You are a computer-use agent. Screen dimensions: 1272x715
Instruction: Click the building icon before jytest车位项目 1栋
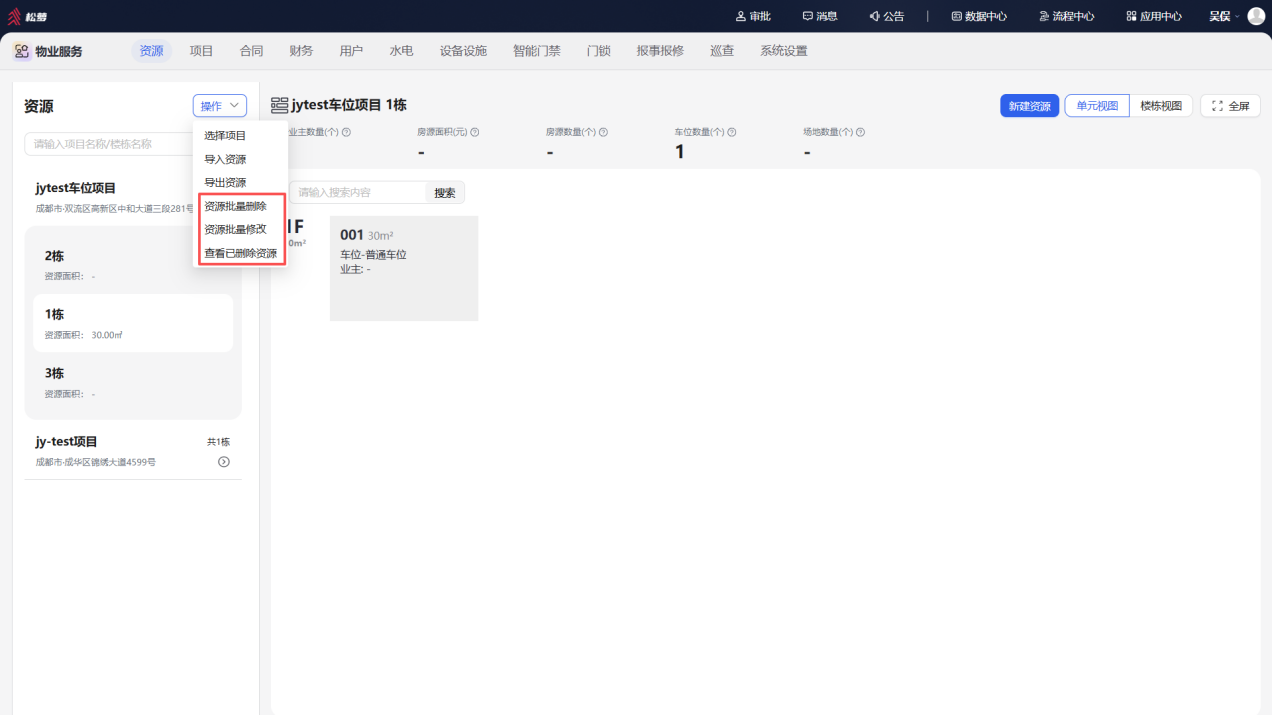point(279,105)
